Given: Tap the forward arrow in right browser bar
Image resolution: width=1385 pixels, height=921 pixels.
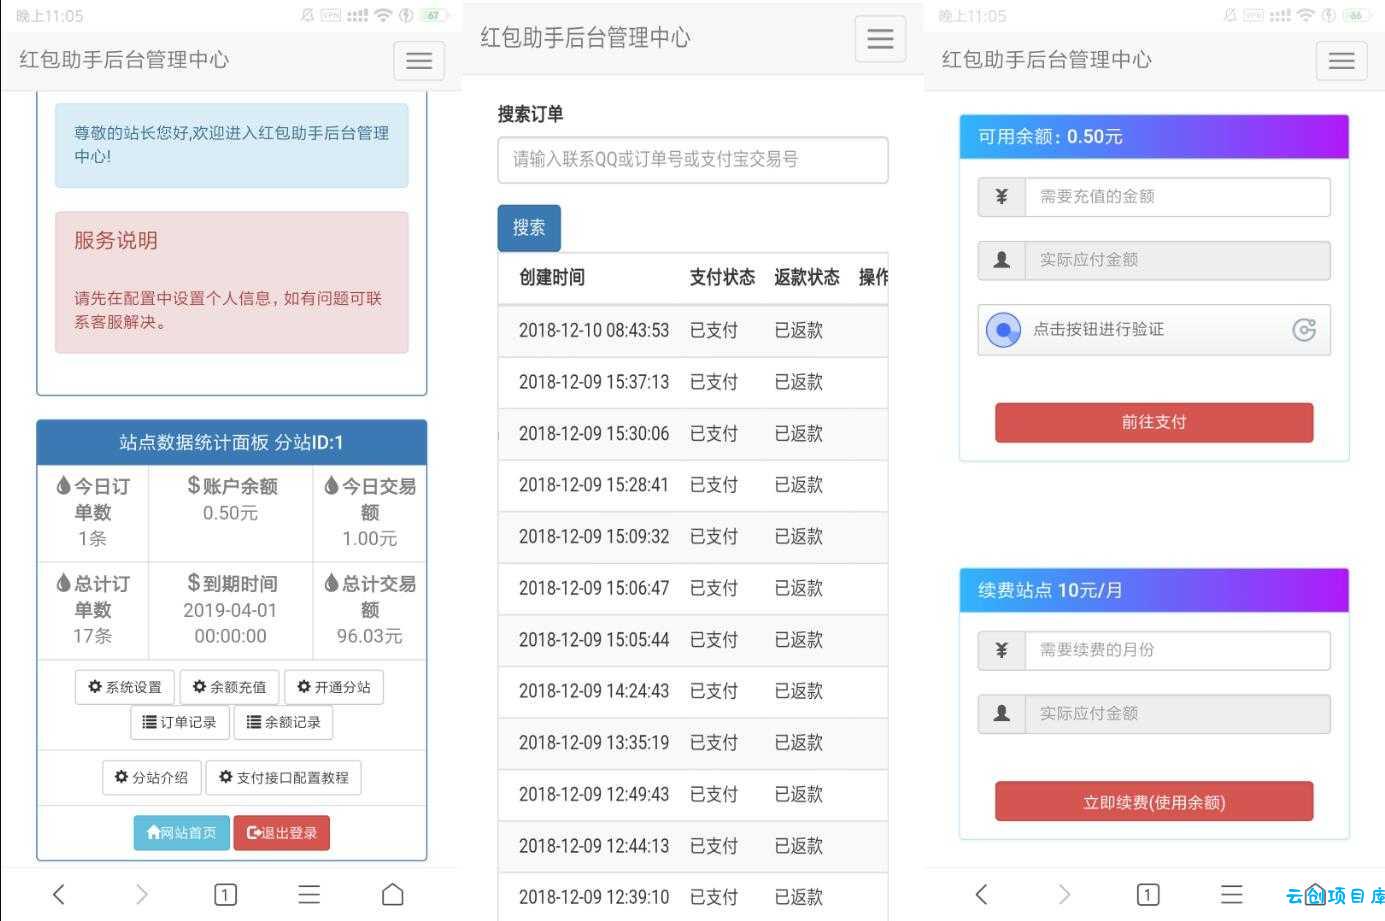Looking at the screenshot, I should (1064, 894).
